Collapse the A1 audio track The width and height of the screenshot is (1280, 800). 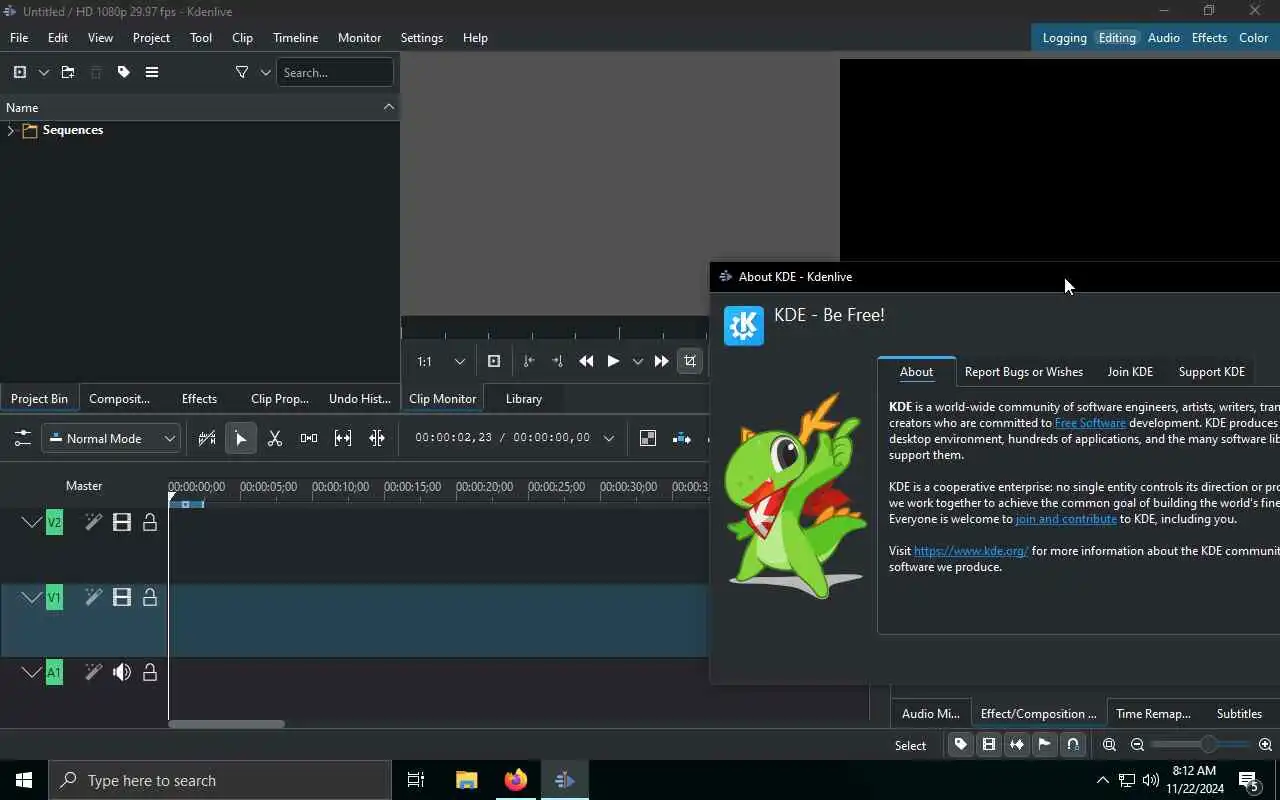[32, 672]
